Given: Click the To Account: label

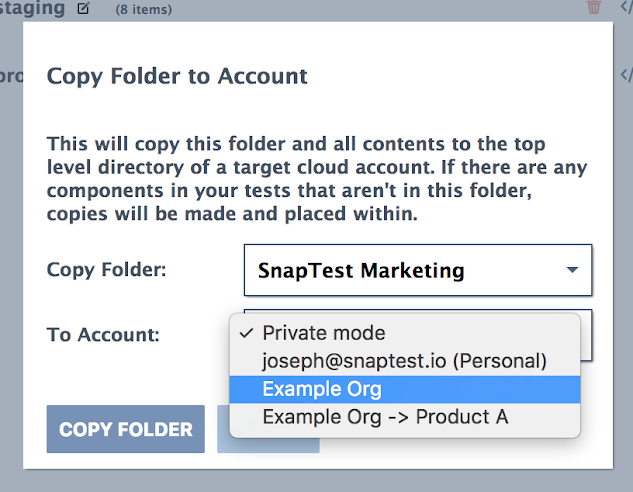Looking at the screenshot, I should click(x=103, y=335).
